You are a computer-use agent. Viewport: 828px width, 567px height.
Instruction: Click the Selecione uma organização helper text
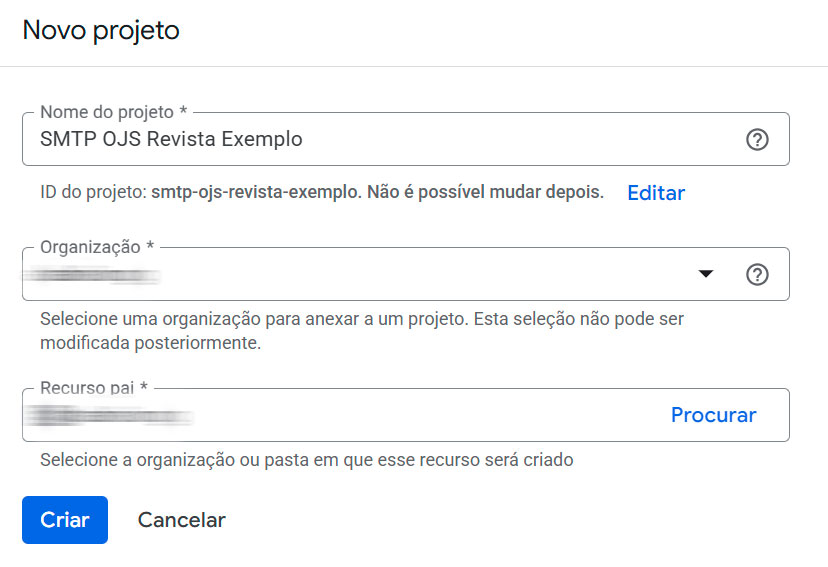362,331
